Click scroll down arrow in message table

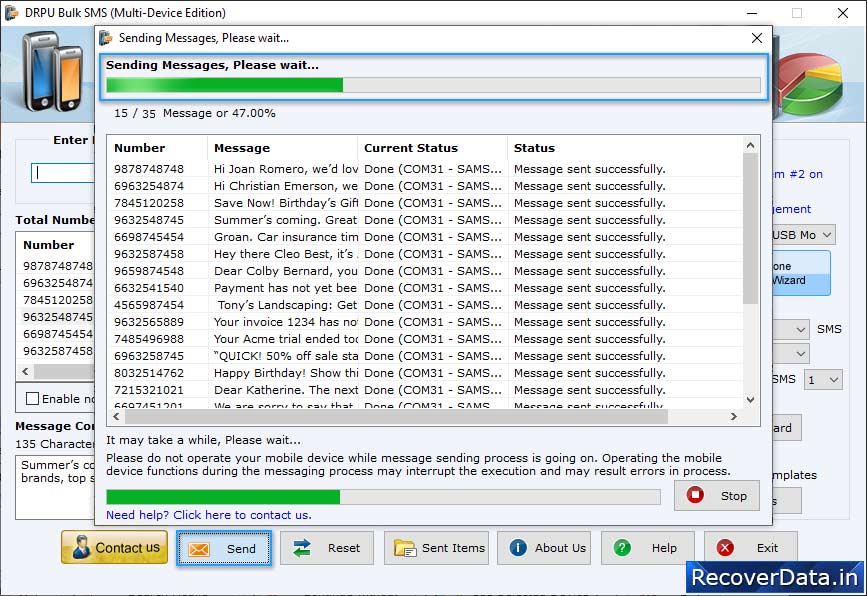pos(750,399)
